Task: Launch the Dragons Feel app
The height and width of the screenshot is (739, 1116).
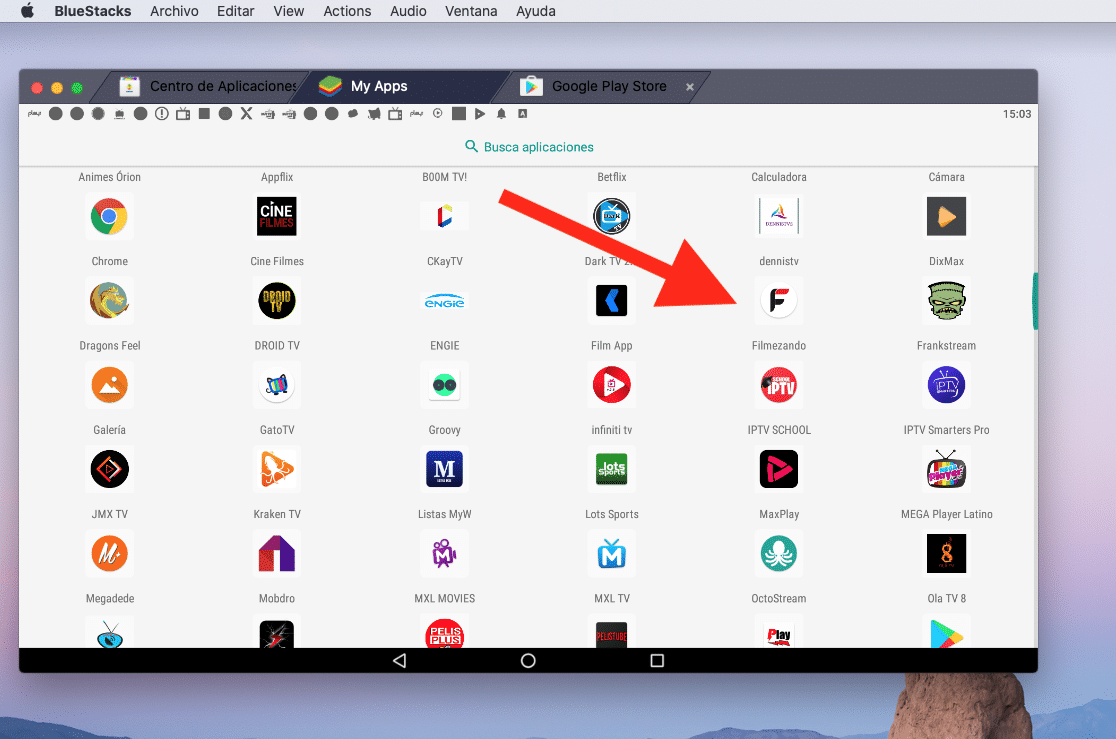Action: 110,301
